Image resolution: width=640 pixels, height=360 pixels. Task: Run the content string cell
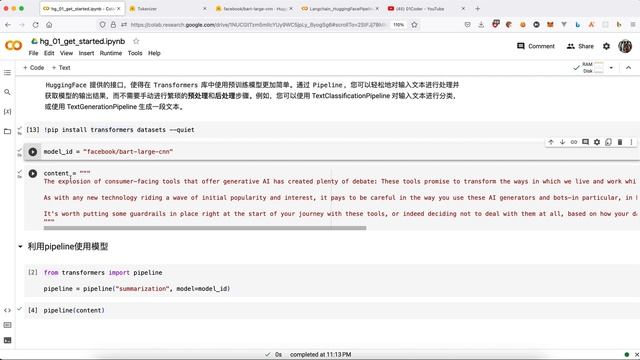tap(33, 173)
